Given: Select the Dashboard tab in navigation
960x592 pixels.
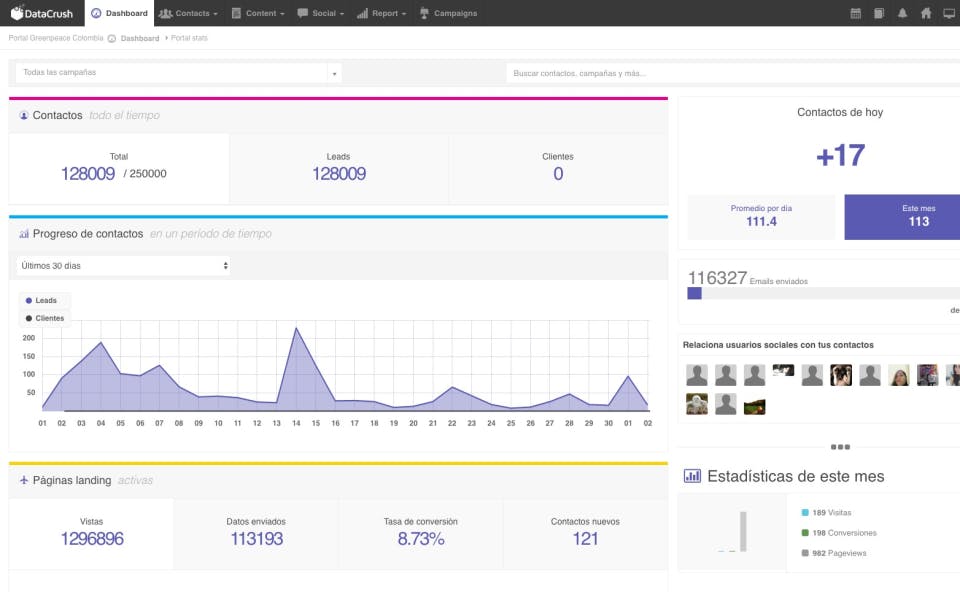Looking at the screenshot, I should pos(119,13).
